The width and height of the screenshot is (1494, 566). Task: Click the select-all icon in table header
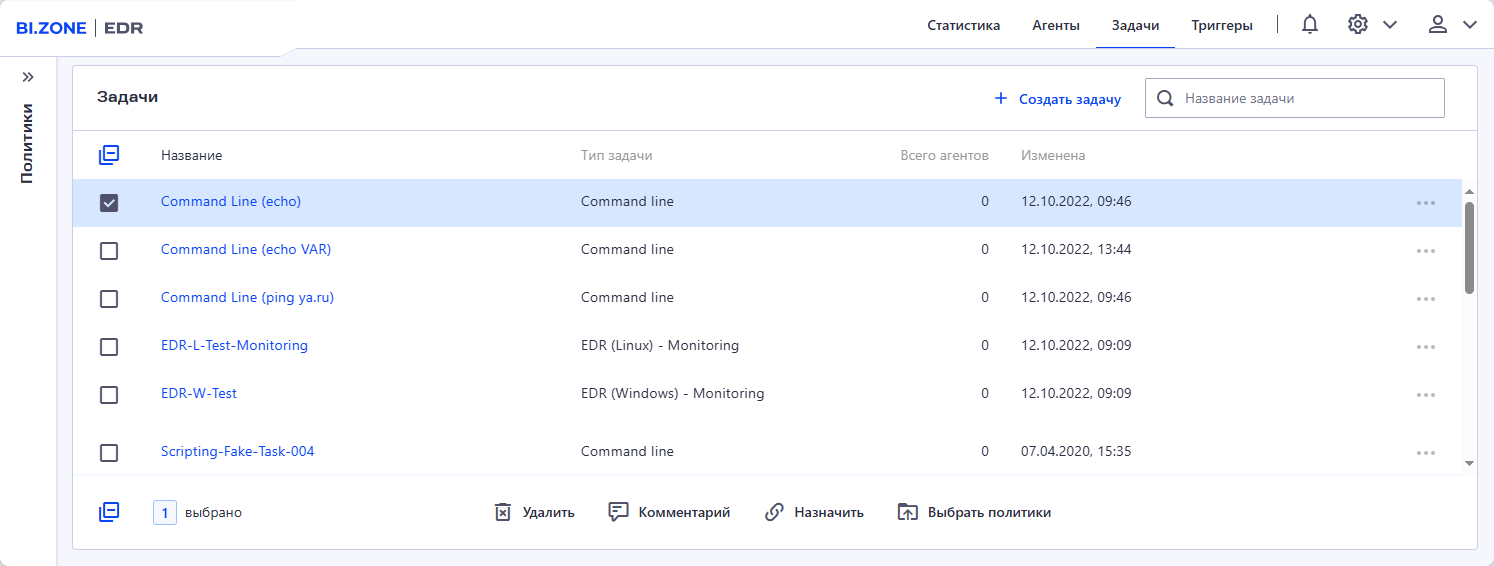(x=109, y=155)
